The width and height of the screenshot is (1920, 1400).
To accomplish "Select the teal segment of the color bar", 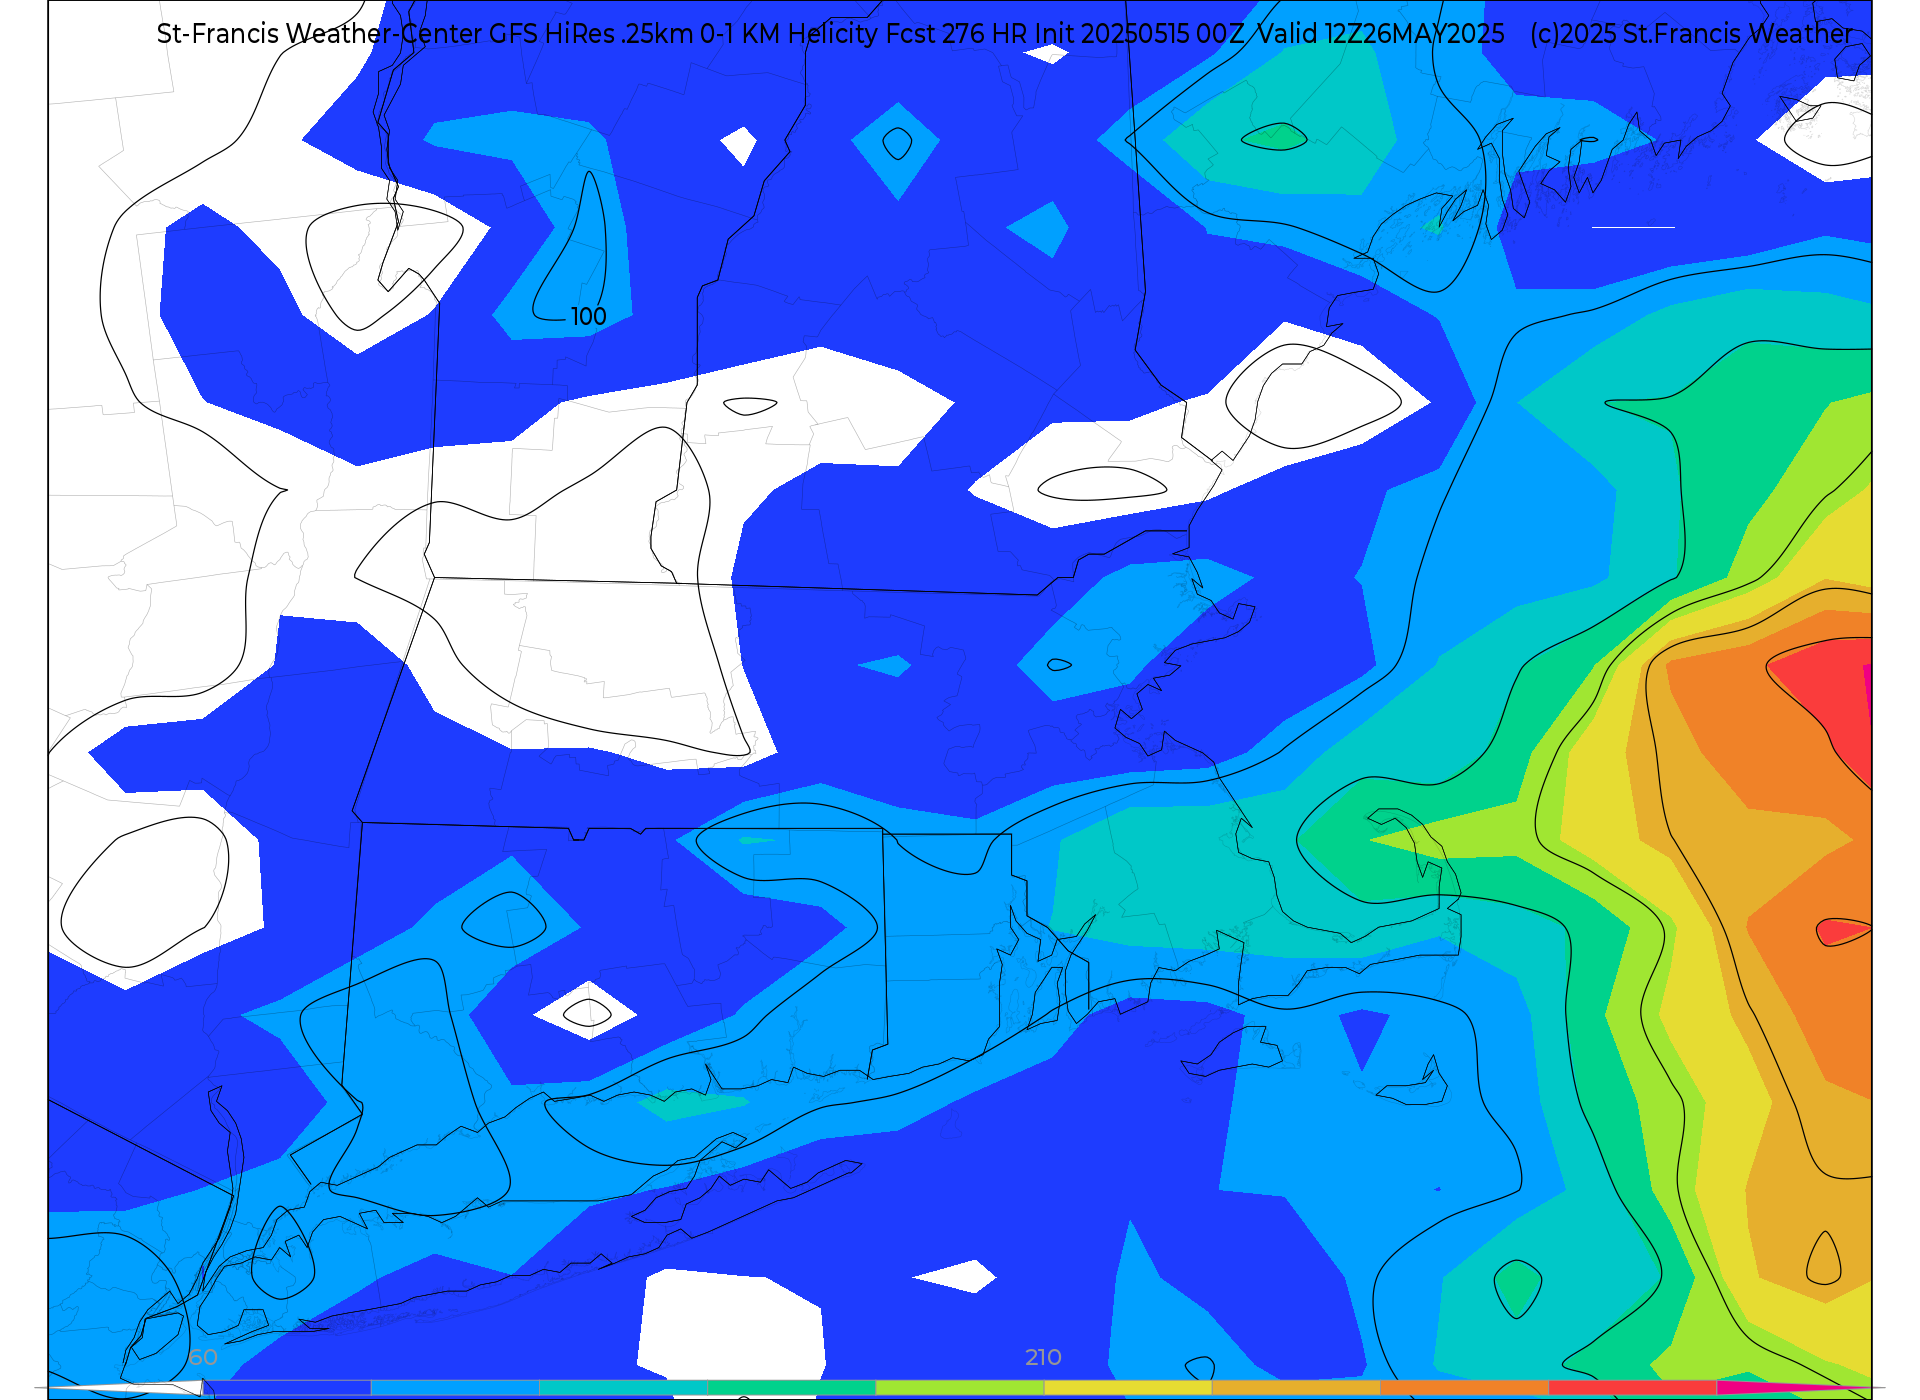I will (x=623, y=1388).
